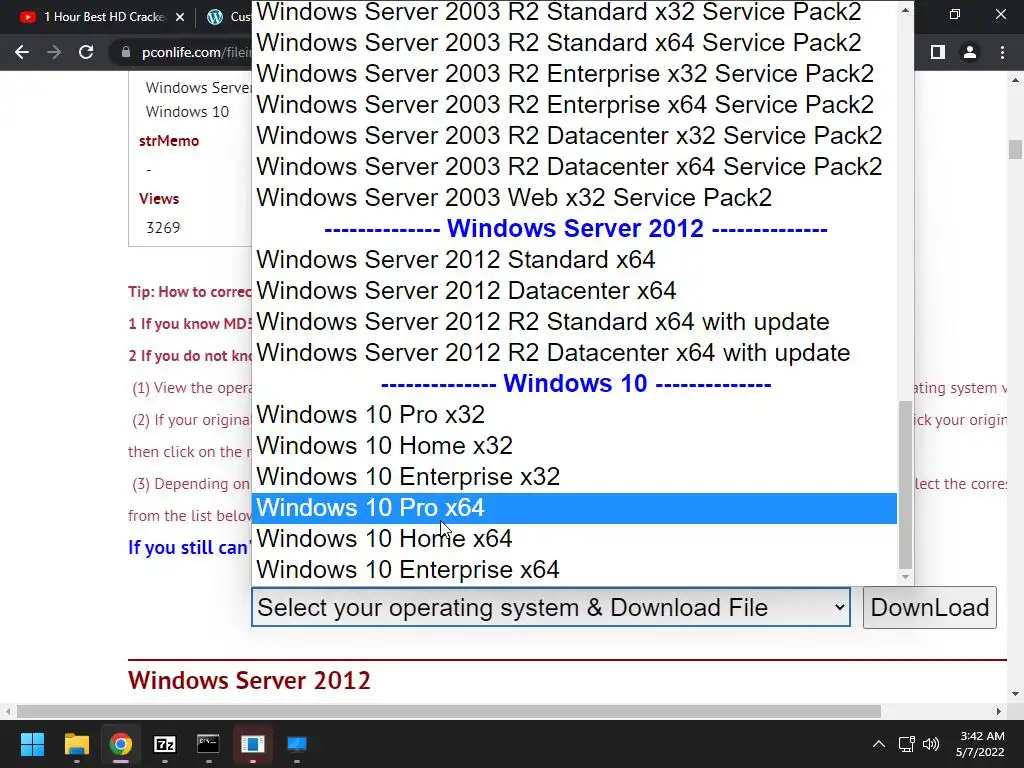This screenshot has width=1024, height=768.
Task: Select Server 2003 R2 Datacenter x32 SP2
Action: [574, 136]
